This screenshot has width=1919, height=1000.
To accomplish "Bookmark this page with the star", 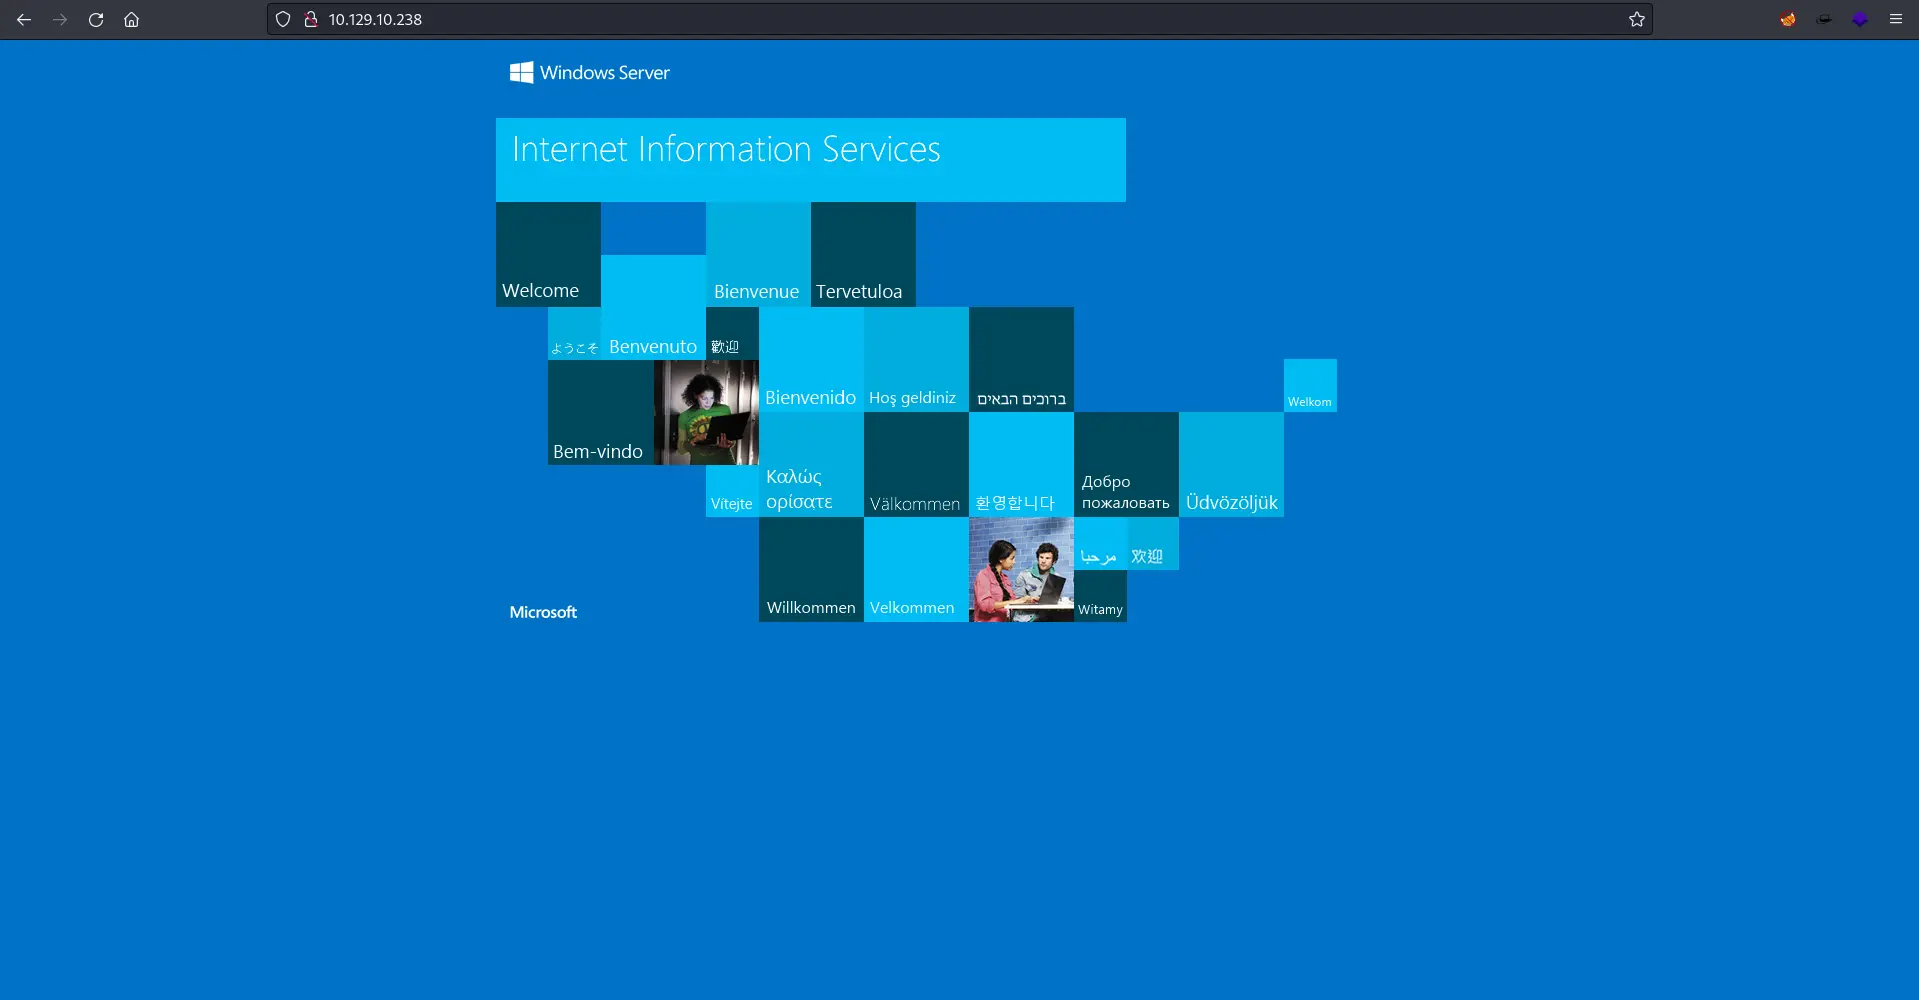I will (1636, 19).
